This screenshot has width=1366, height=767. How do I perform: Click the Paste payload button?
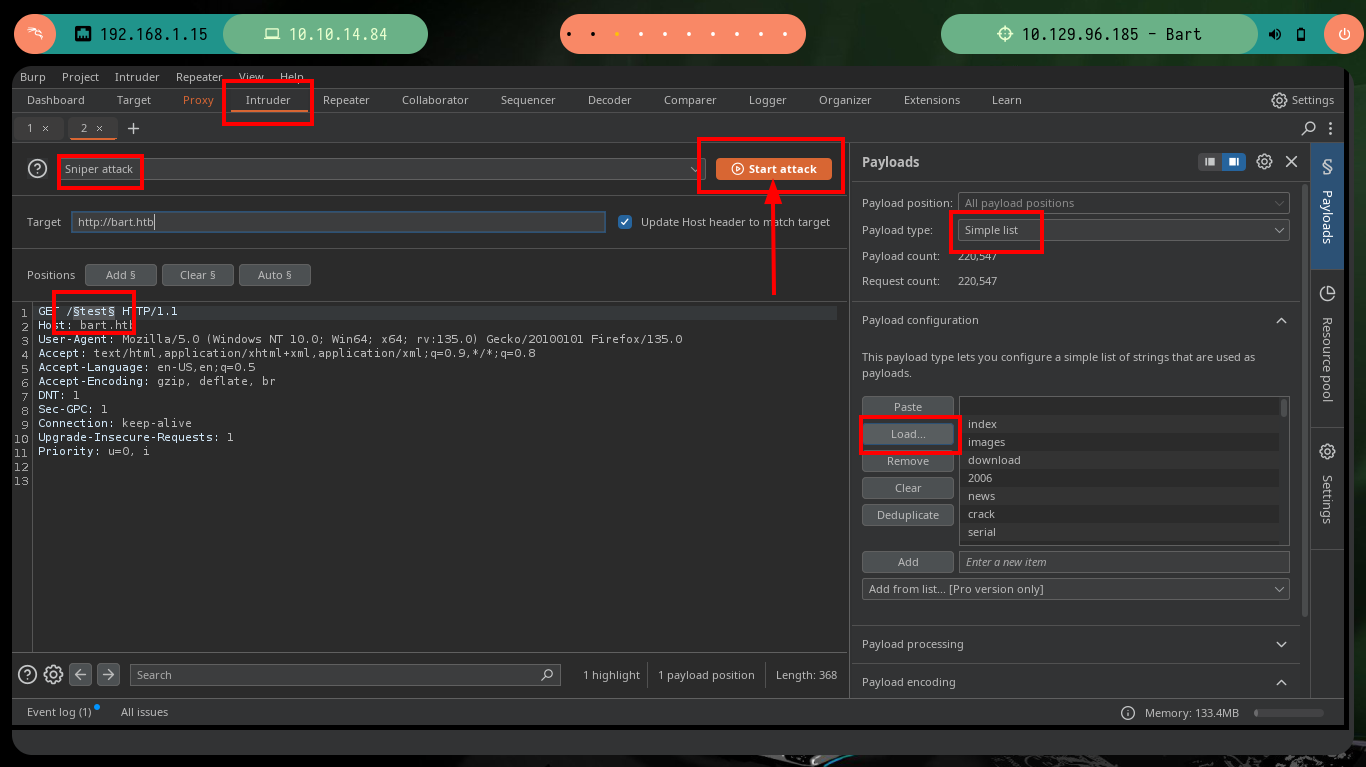pos(908,407)
